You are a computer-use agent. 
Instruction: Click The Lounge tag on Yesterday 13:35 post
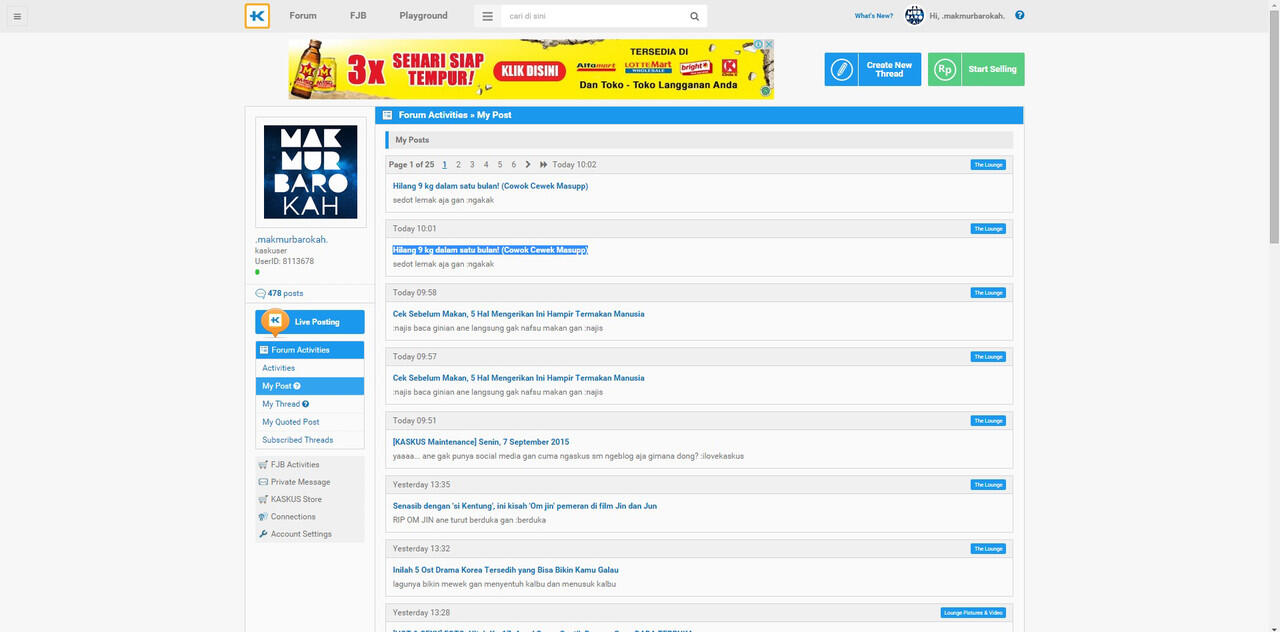tap(988, 485)
